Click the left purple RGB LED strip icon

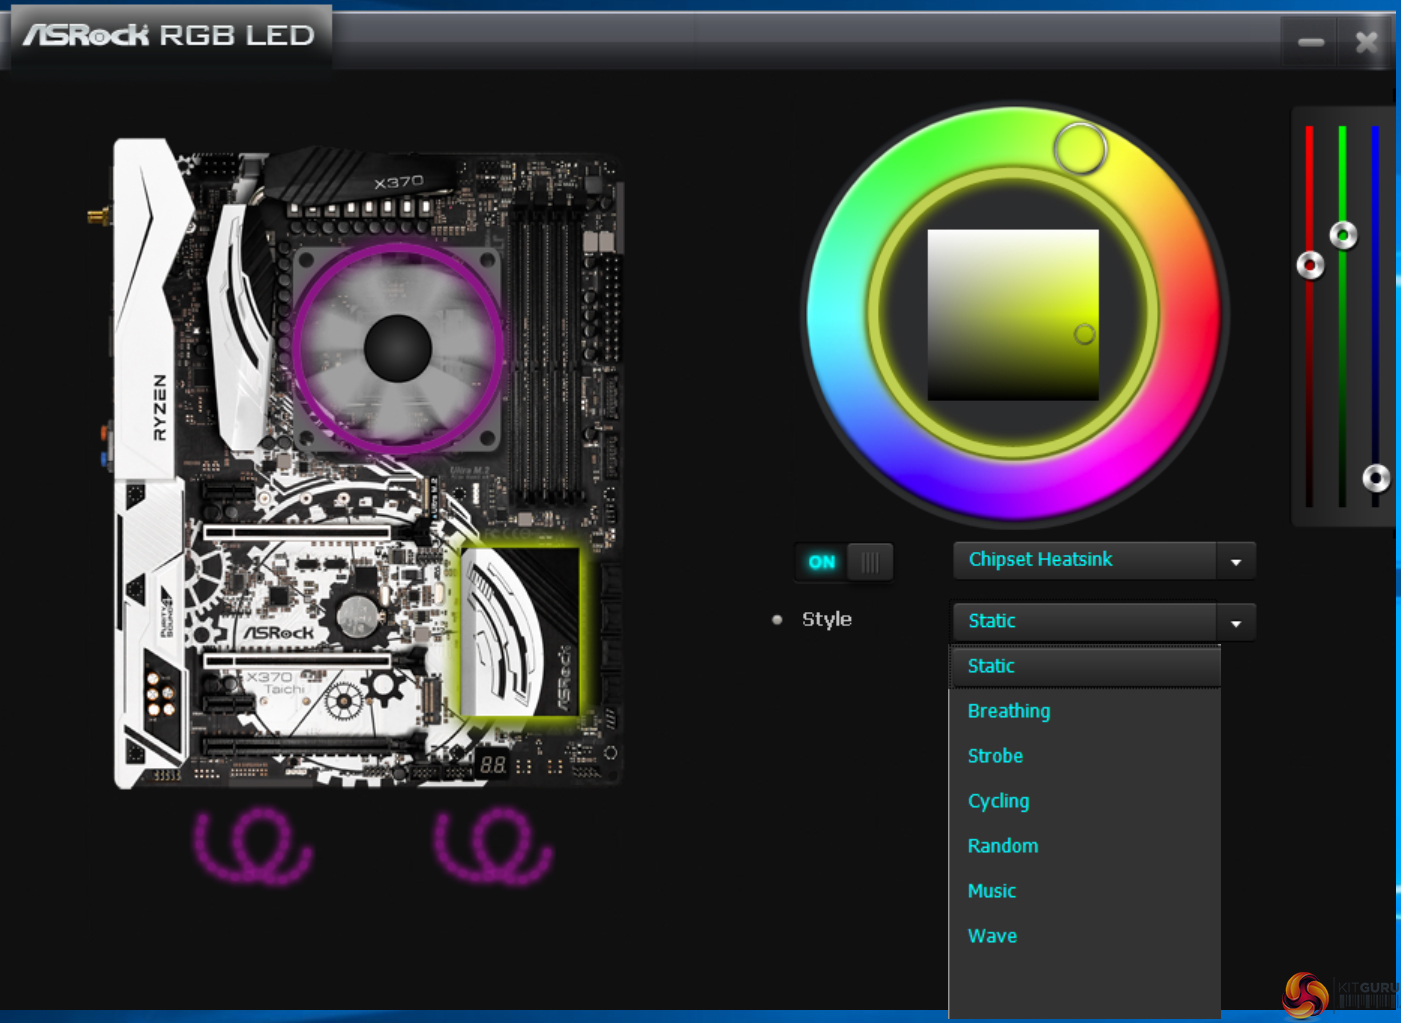coord(252,846)
